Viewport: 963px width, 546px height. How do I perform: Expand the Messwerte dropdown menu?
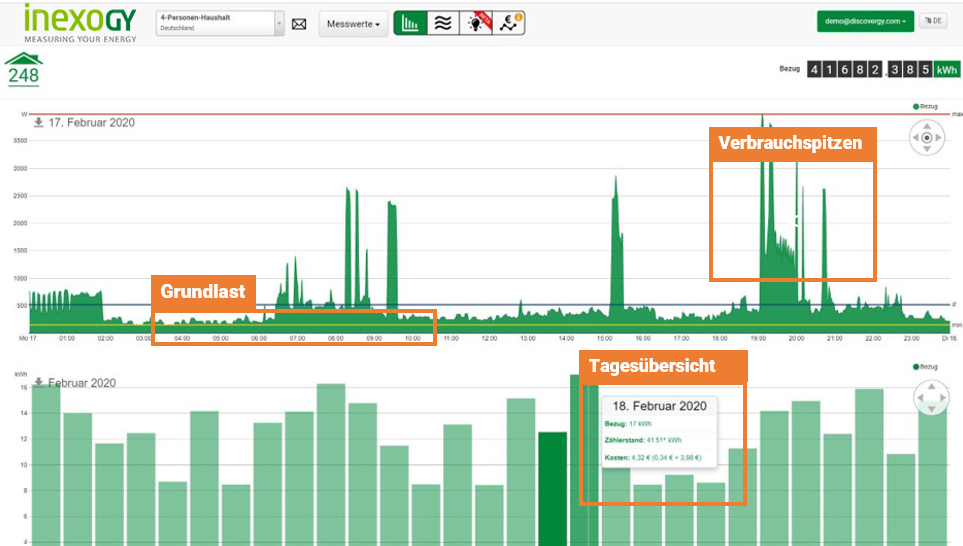(x=354, y=23)
